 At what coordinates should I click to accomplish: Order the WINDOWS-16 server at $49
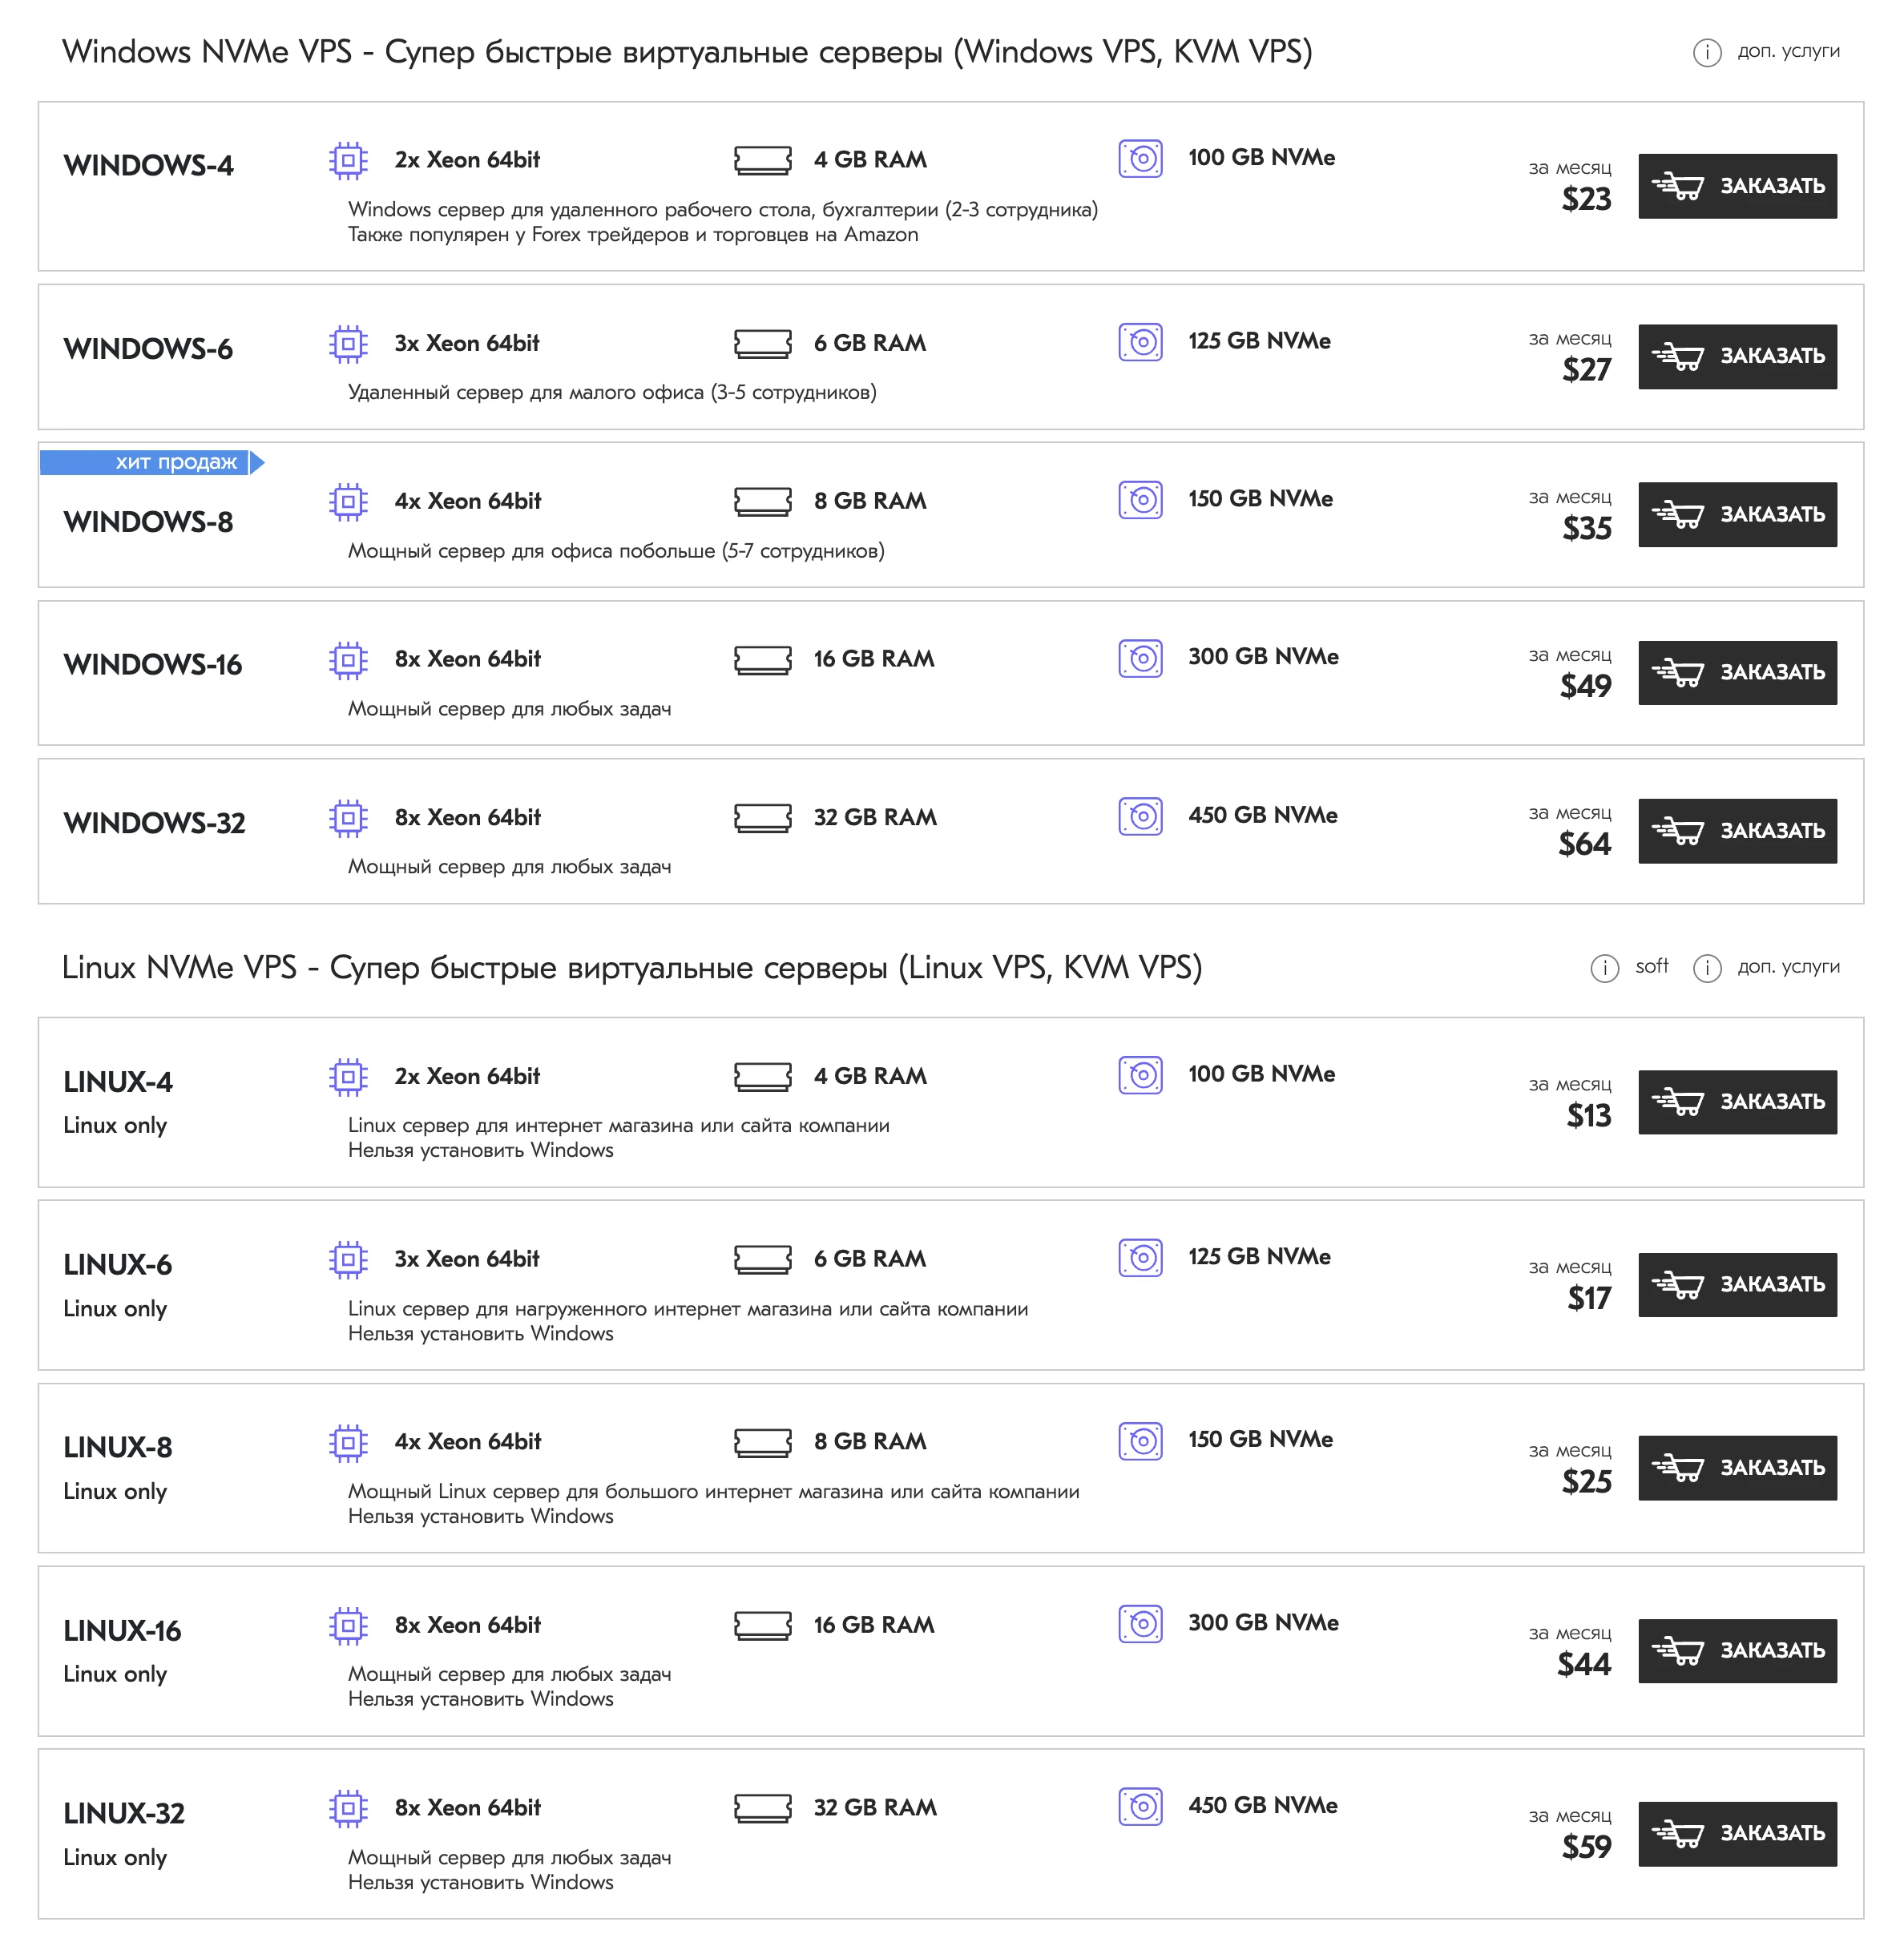tap(1736, 673)
